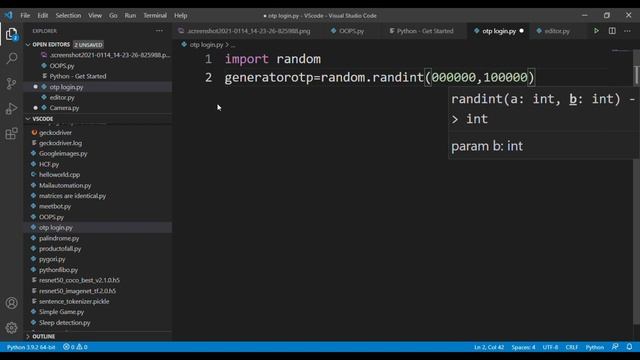640x360 pixels.
Task: Place cursor on line 1 import random
Action: pyautogui.click(x=273, y=59)
